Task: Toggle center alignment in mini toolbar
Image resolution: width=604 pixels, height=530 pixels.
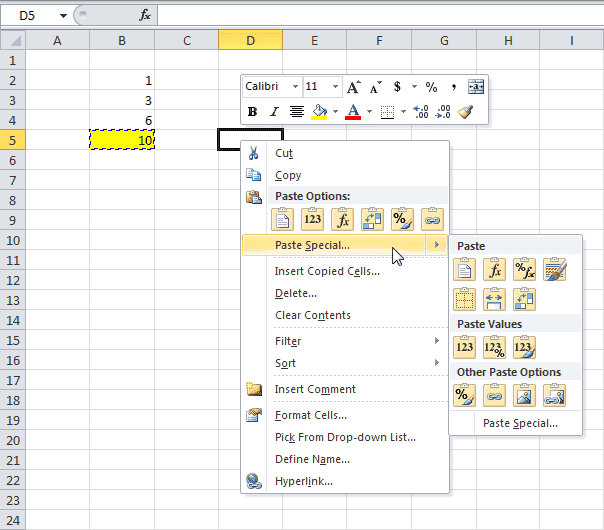Action: (297, 112)
